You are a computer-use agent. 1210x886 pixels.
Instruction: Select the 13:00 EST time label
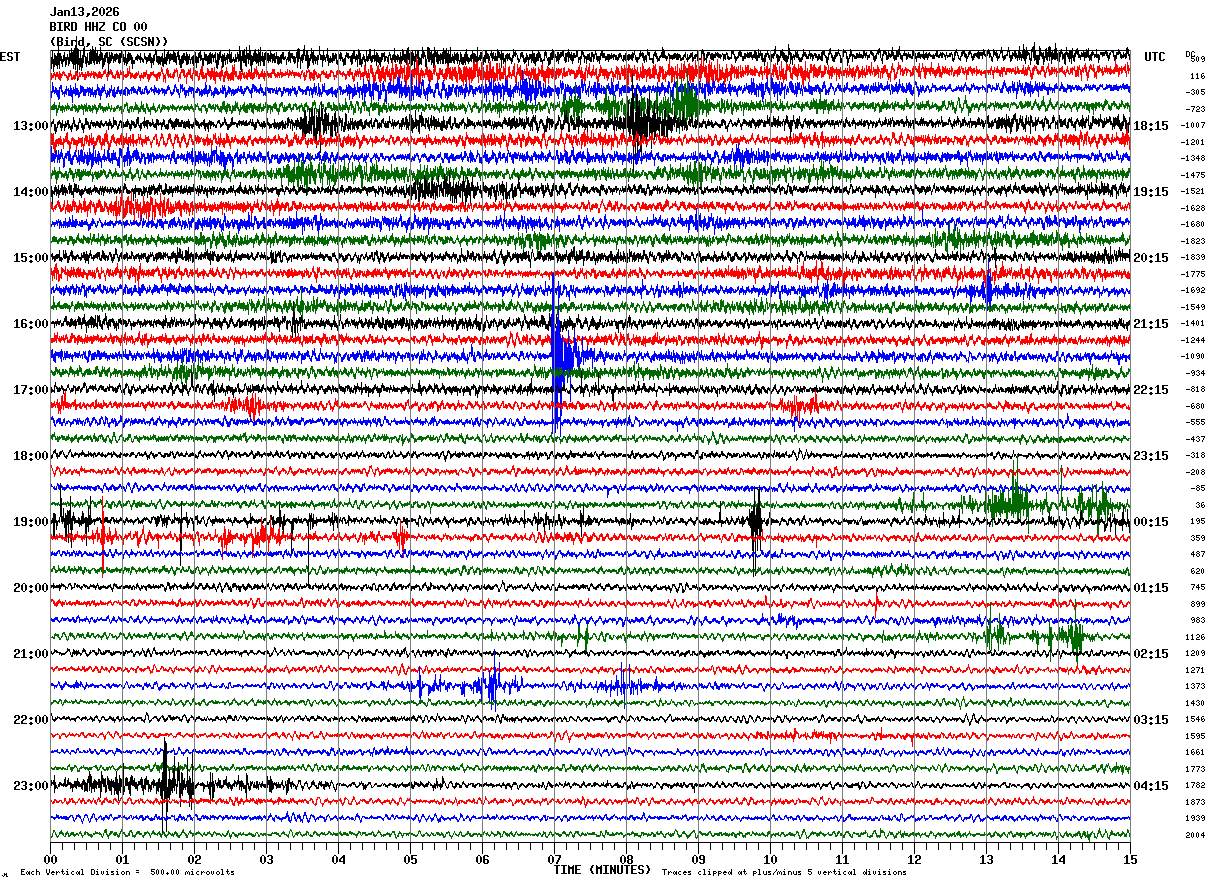pyautogui.click(x=30, y=126)
